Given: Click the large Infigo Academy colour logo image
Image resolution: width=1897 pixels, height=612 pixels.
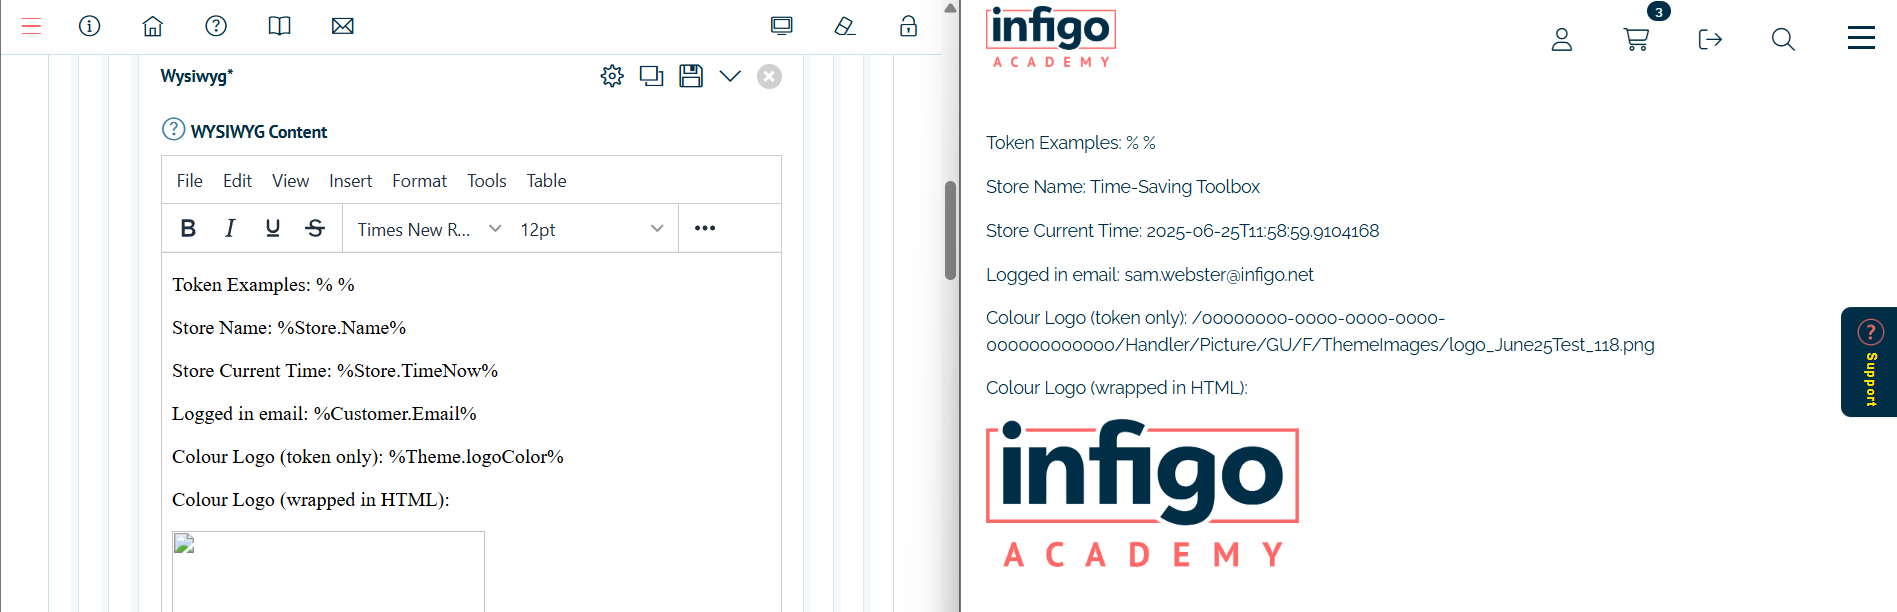Looking at the screenshot, I should pos(1142,495).
